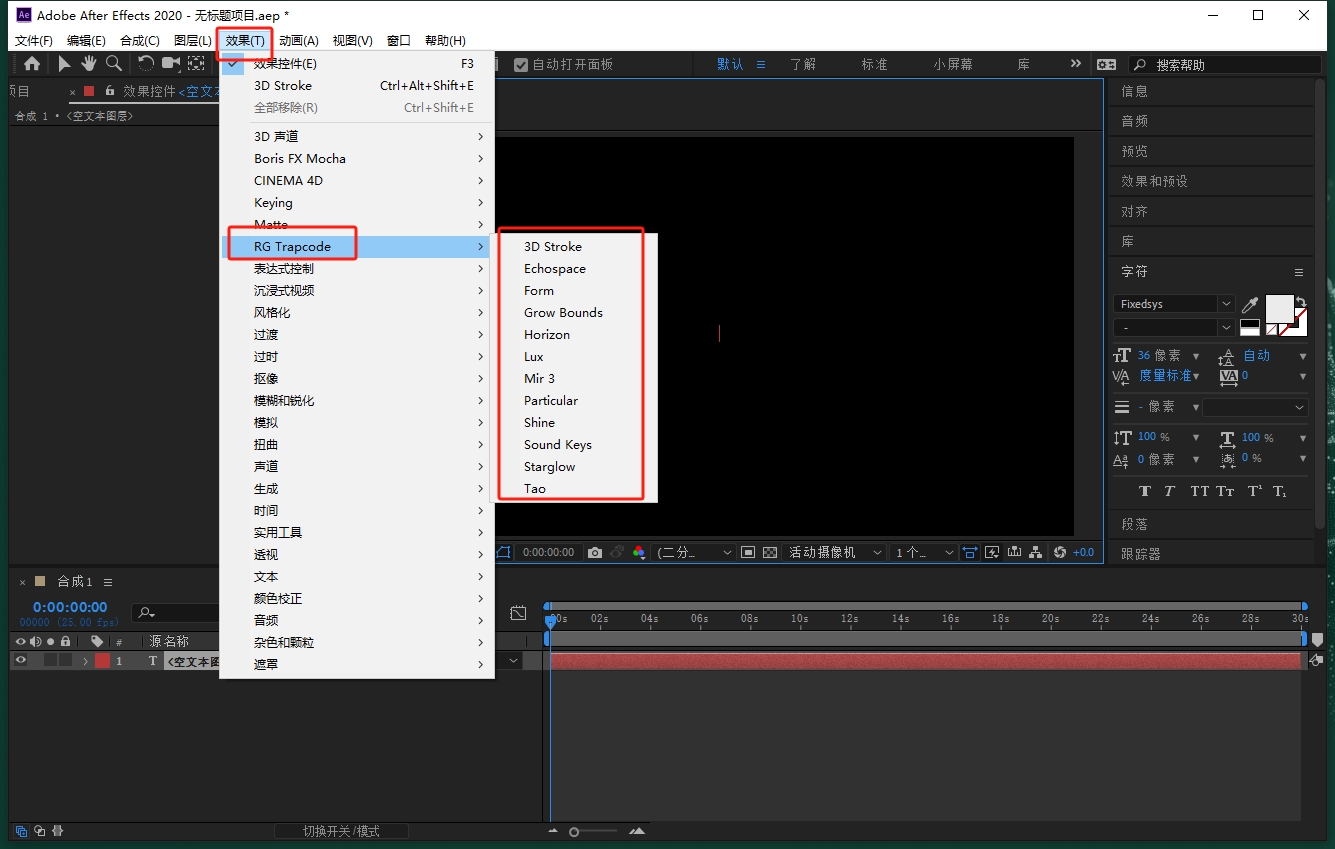Open the composition flowchart icon
The image size is (1335, 849).
click(1036, 552)
